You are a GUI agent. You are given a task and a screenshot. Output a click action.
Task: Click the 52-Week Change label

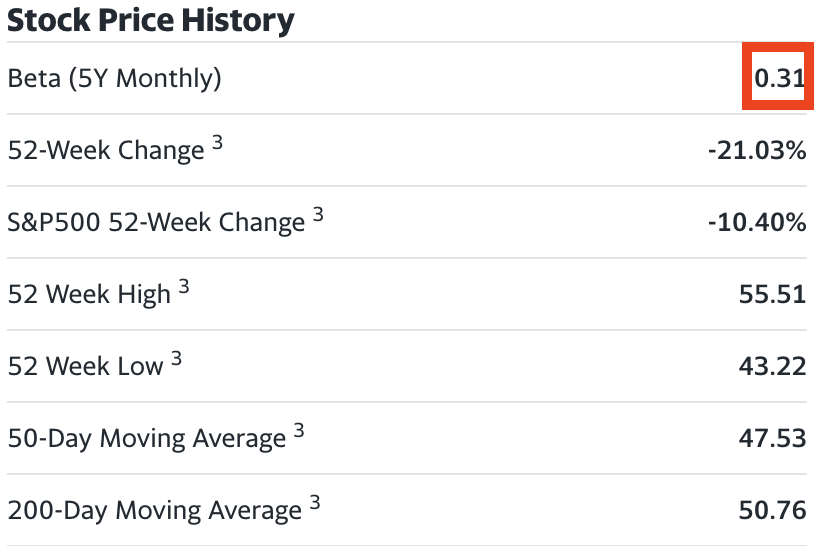[106, 150]
